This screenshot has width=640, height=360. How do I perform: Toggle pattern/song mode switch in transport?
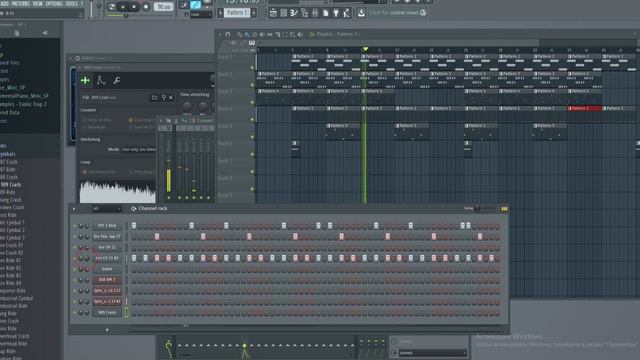[x=112, y=7]
